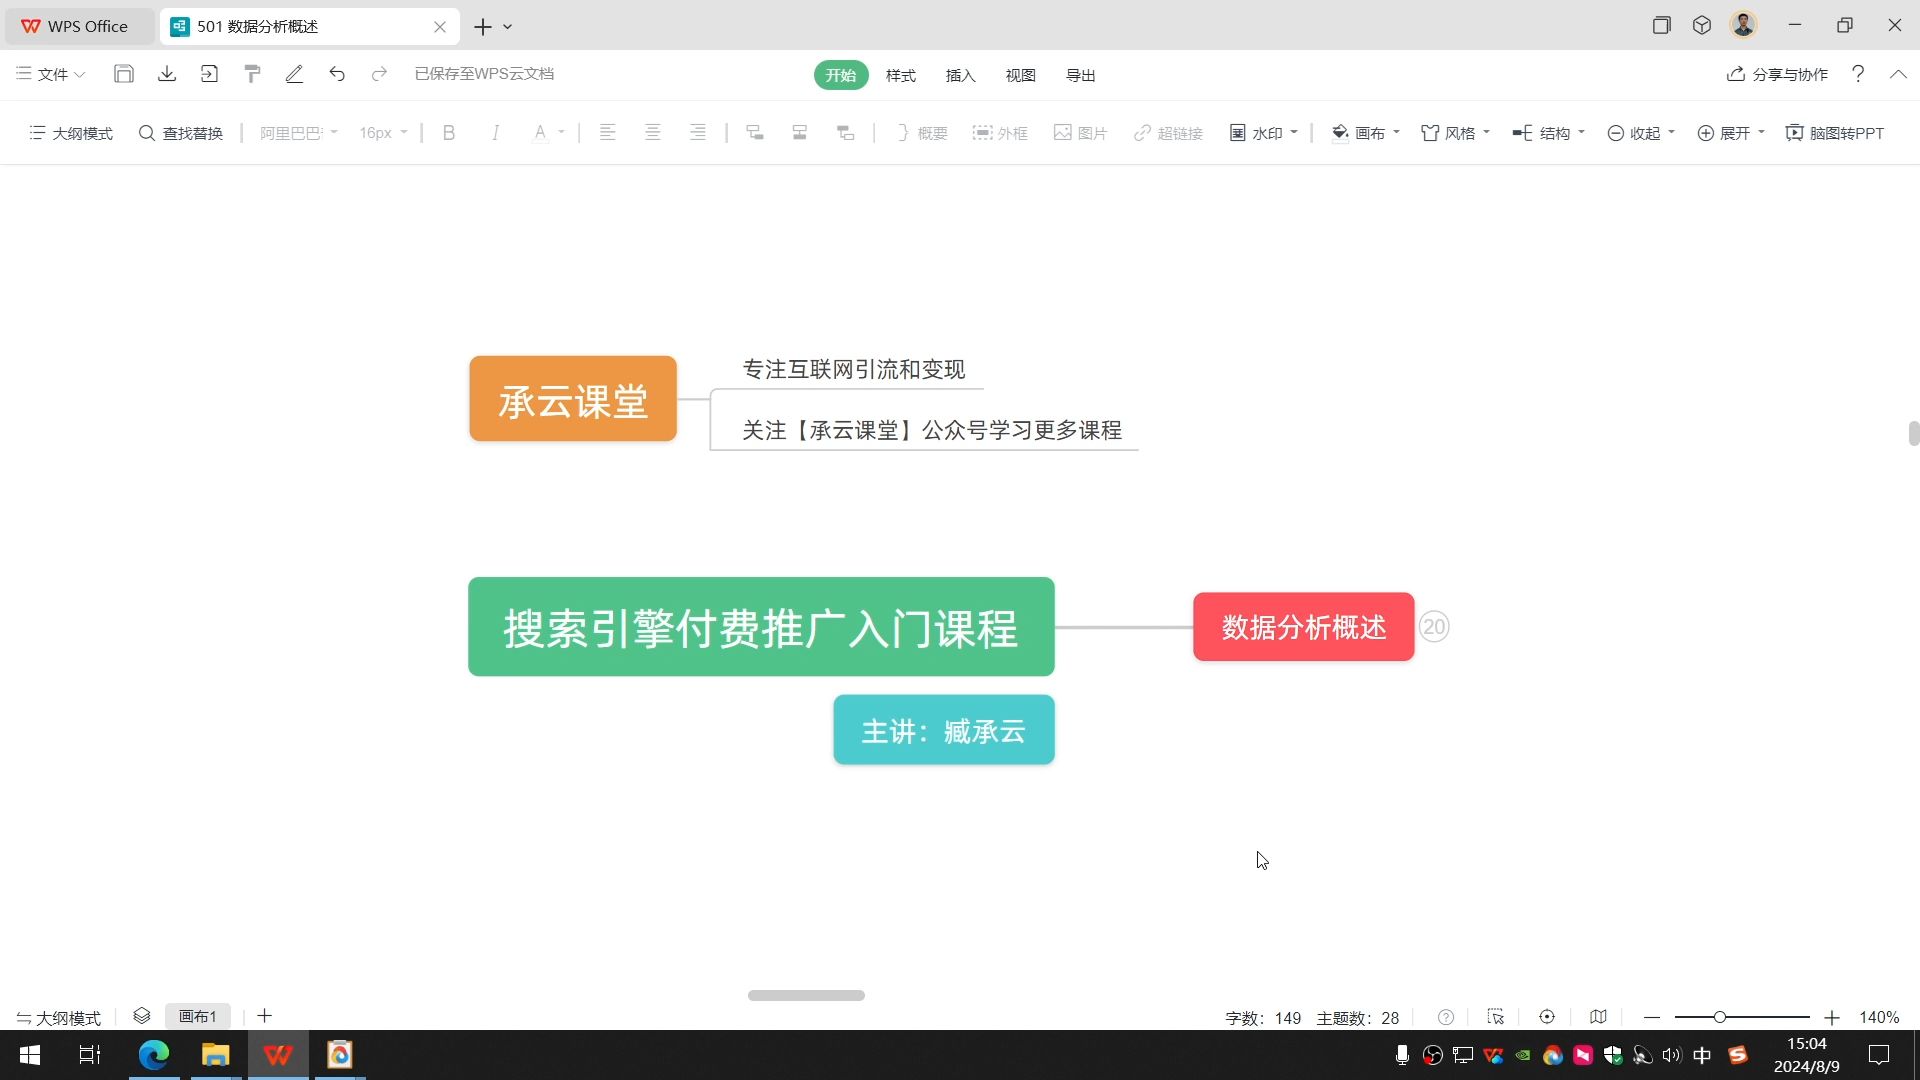The width and height of the screenshot is (1920, 1080).
Task: Click the insert sibling topic icon
Action: click(x=800, y=133)
